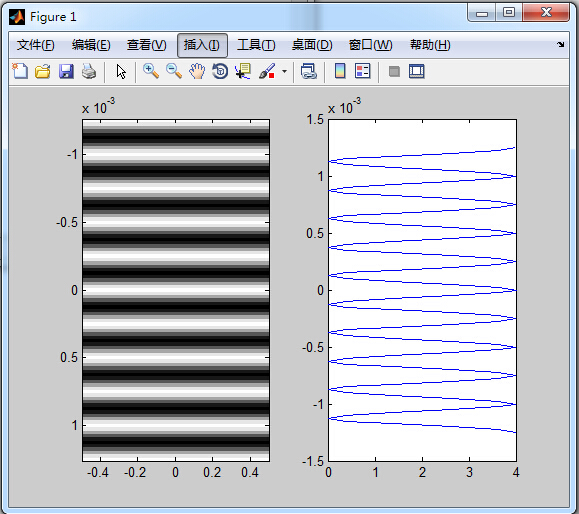Activate the Zoom Out tool
Viewport: 579px width, 514px height.
click(x=174, y=71)
